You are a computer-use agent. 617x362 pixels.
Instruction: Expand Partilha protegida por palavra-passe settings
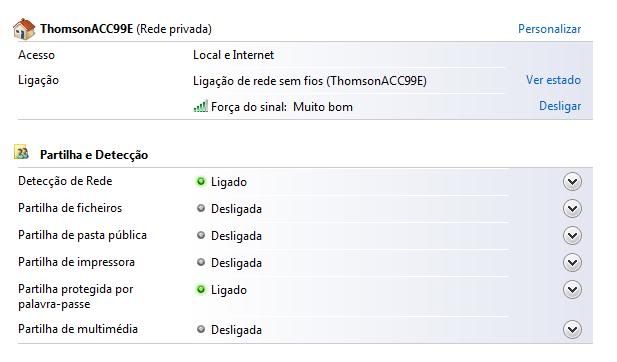[x=572, y=290]
